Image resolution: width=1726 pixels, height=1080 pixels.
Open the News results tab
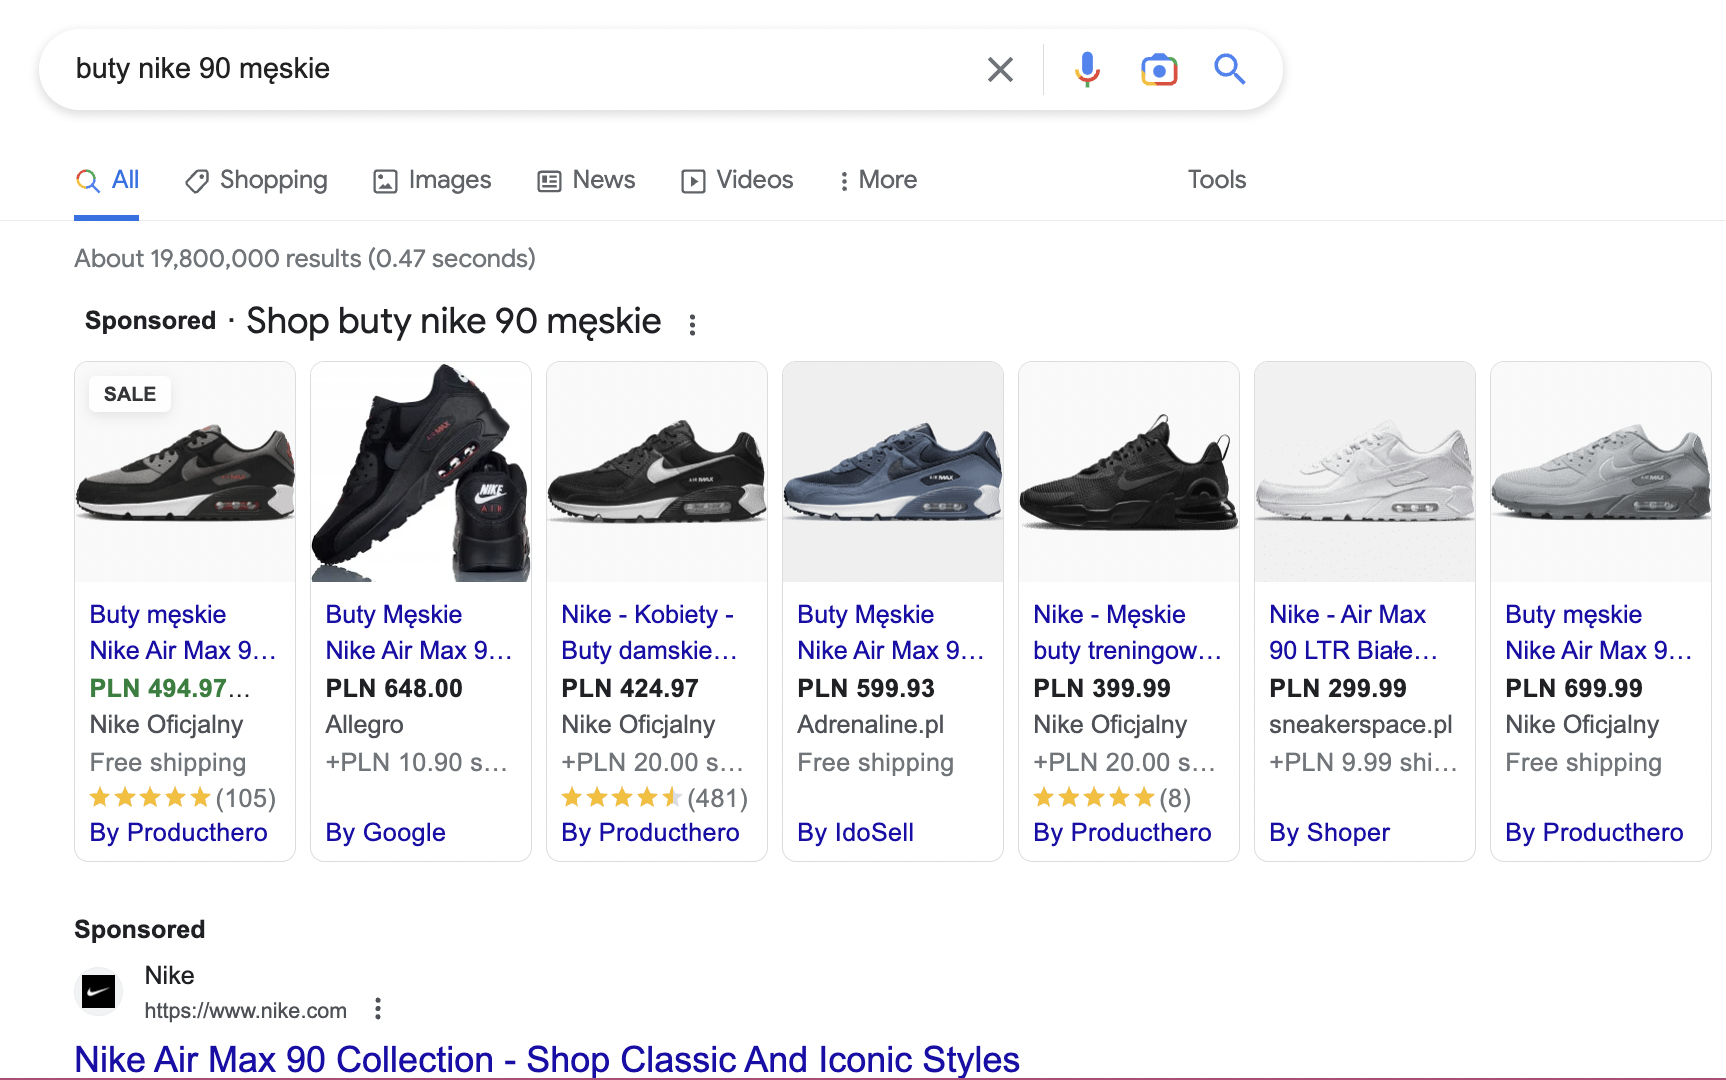586,180
